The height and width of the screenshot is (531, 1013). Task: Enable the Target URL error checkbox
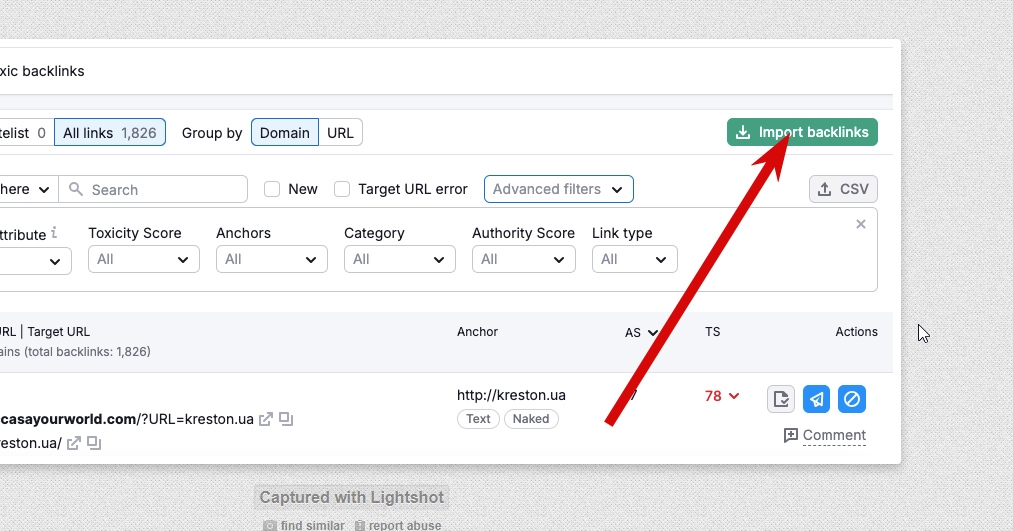[x=342, y=189]
